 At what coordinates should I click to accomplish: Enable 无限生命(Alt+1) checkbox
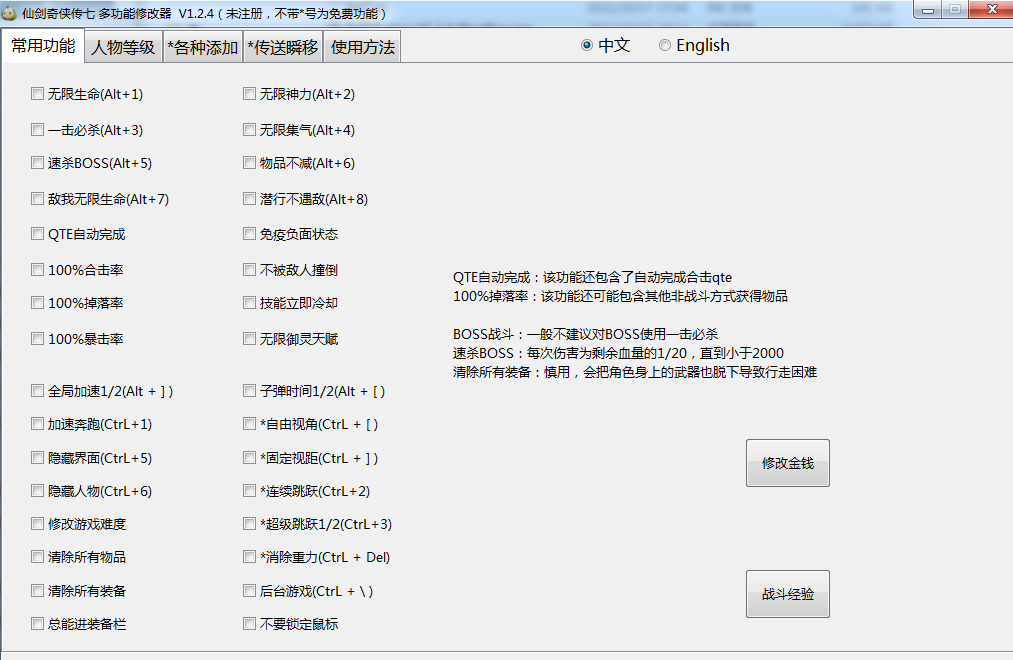tap(37, 94)
